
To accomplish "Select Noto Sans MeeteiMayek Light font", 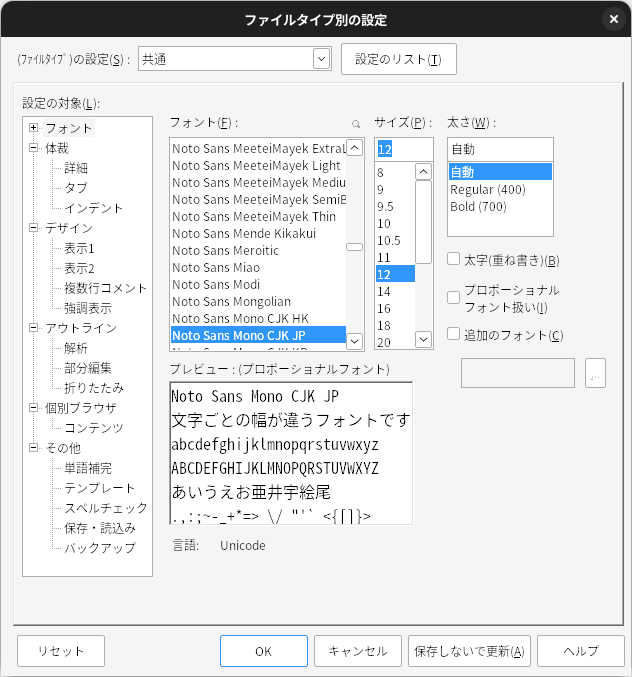I will click(258, 165).
